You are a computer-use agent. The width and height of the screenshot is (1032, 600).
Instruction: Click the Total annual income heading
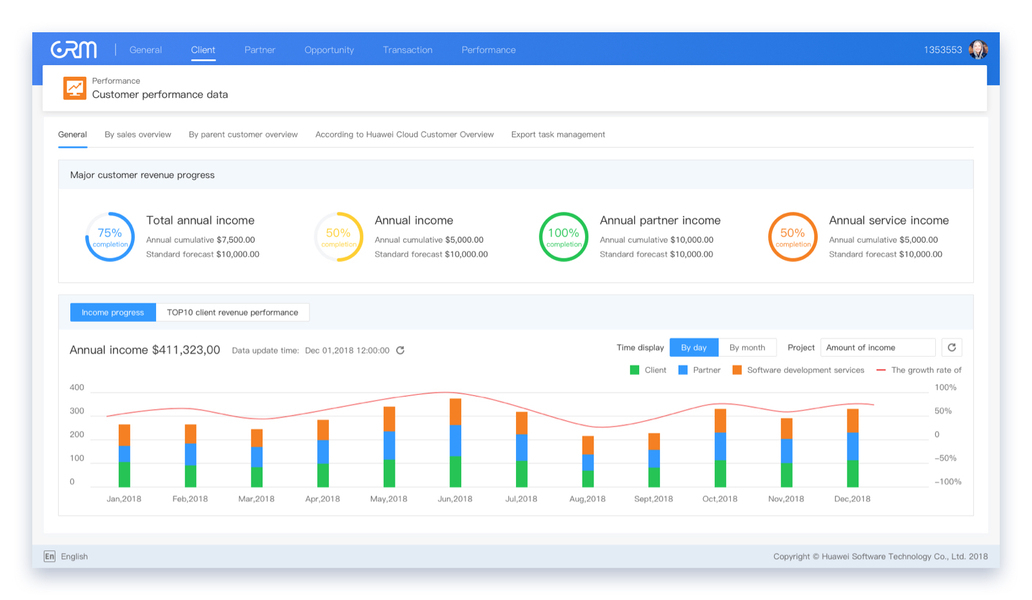tap(200, 220)
